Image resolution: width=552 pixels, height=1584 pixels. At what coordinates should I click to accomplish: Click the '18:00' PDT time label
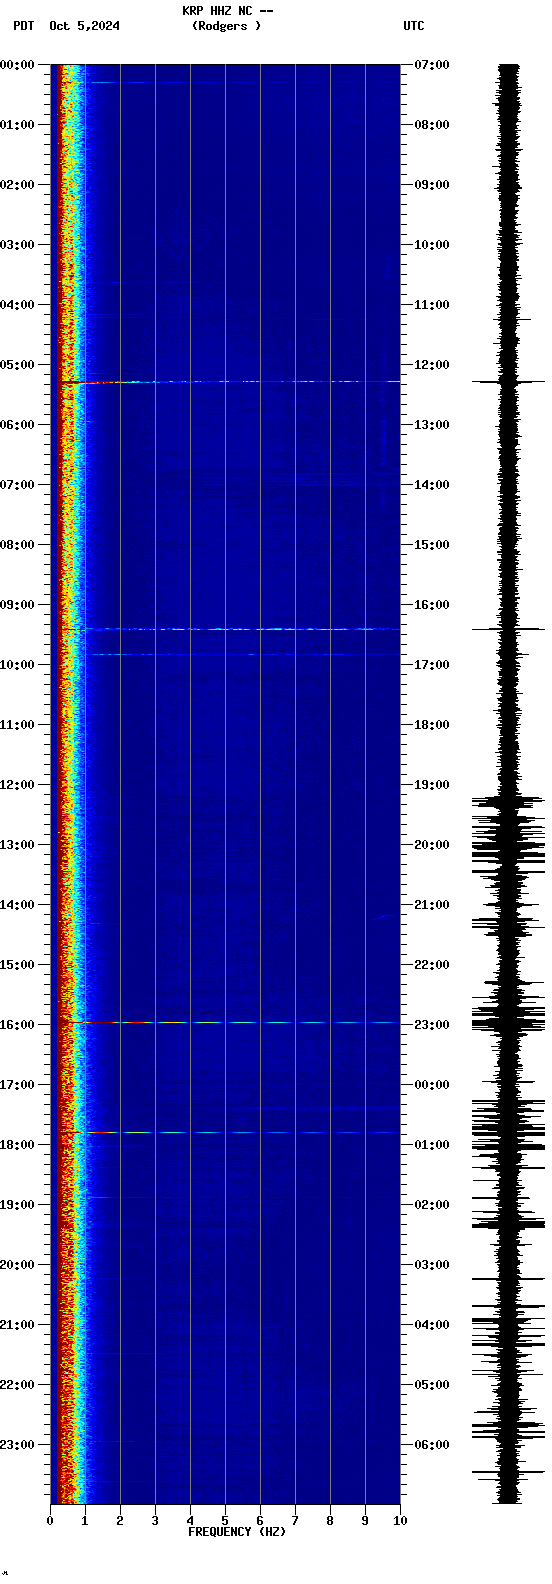17,1145
